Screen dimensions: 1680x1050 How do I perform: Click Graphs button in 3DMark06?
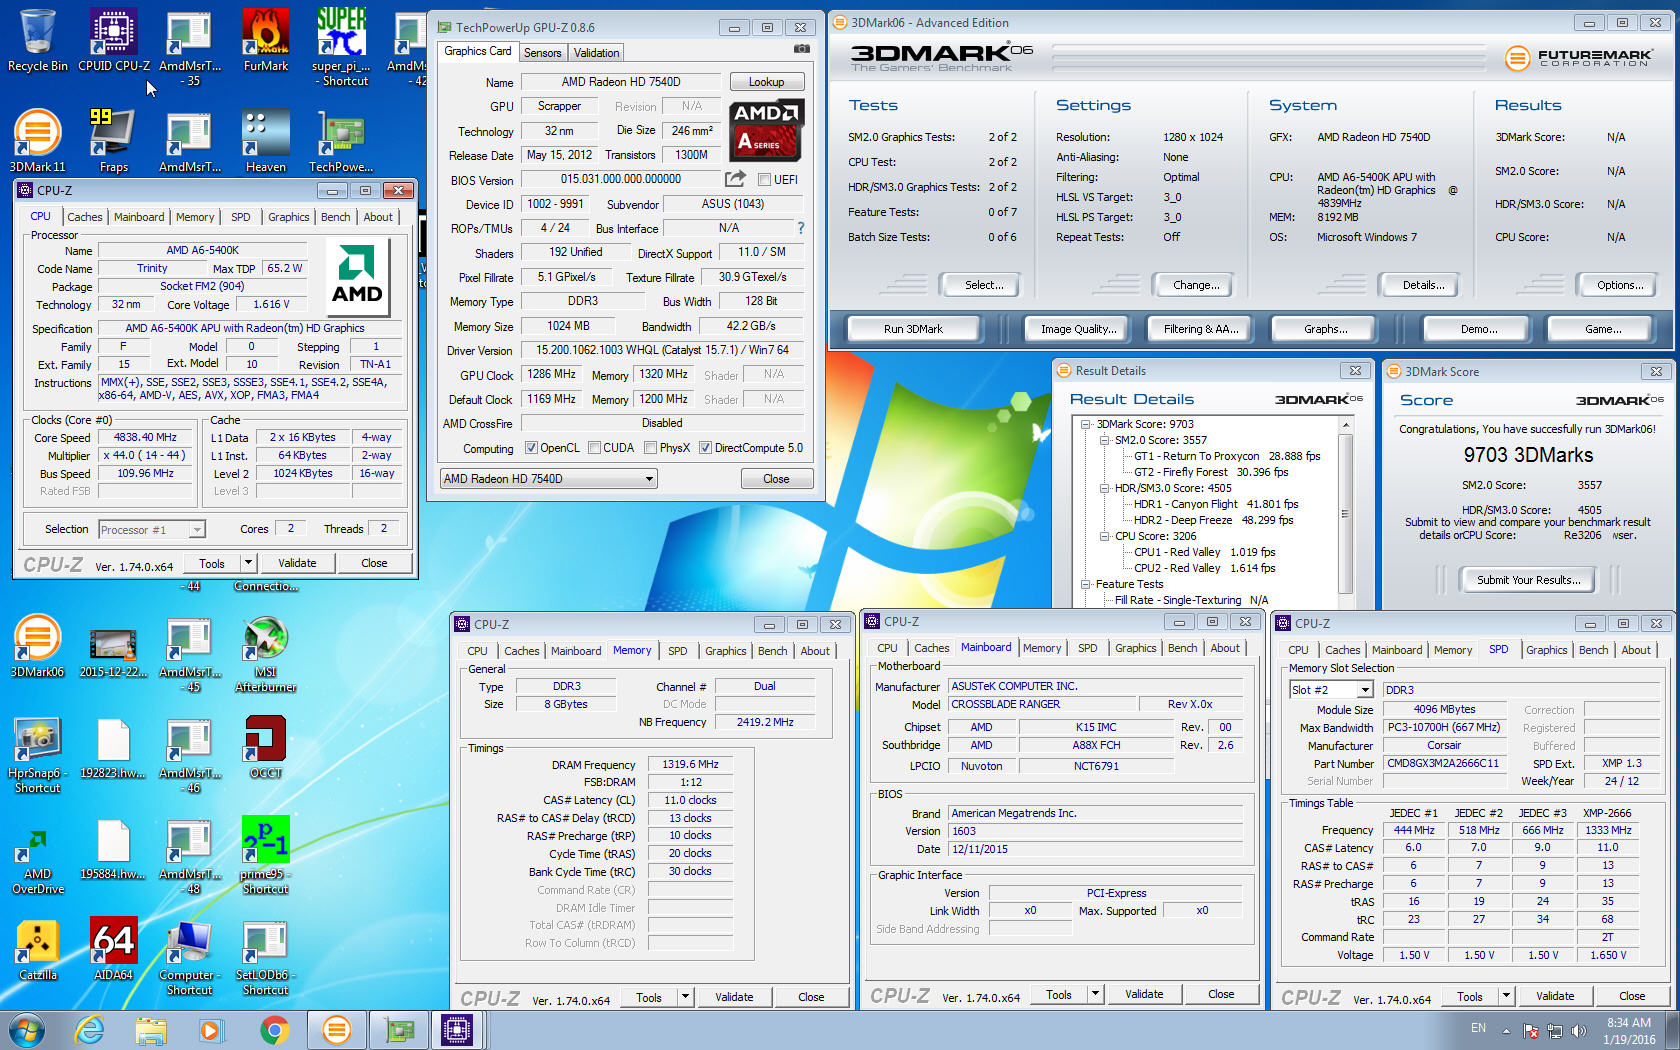1325,329
